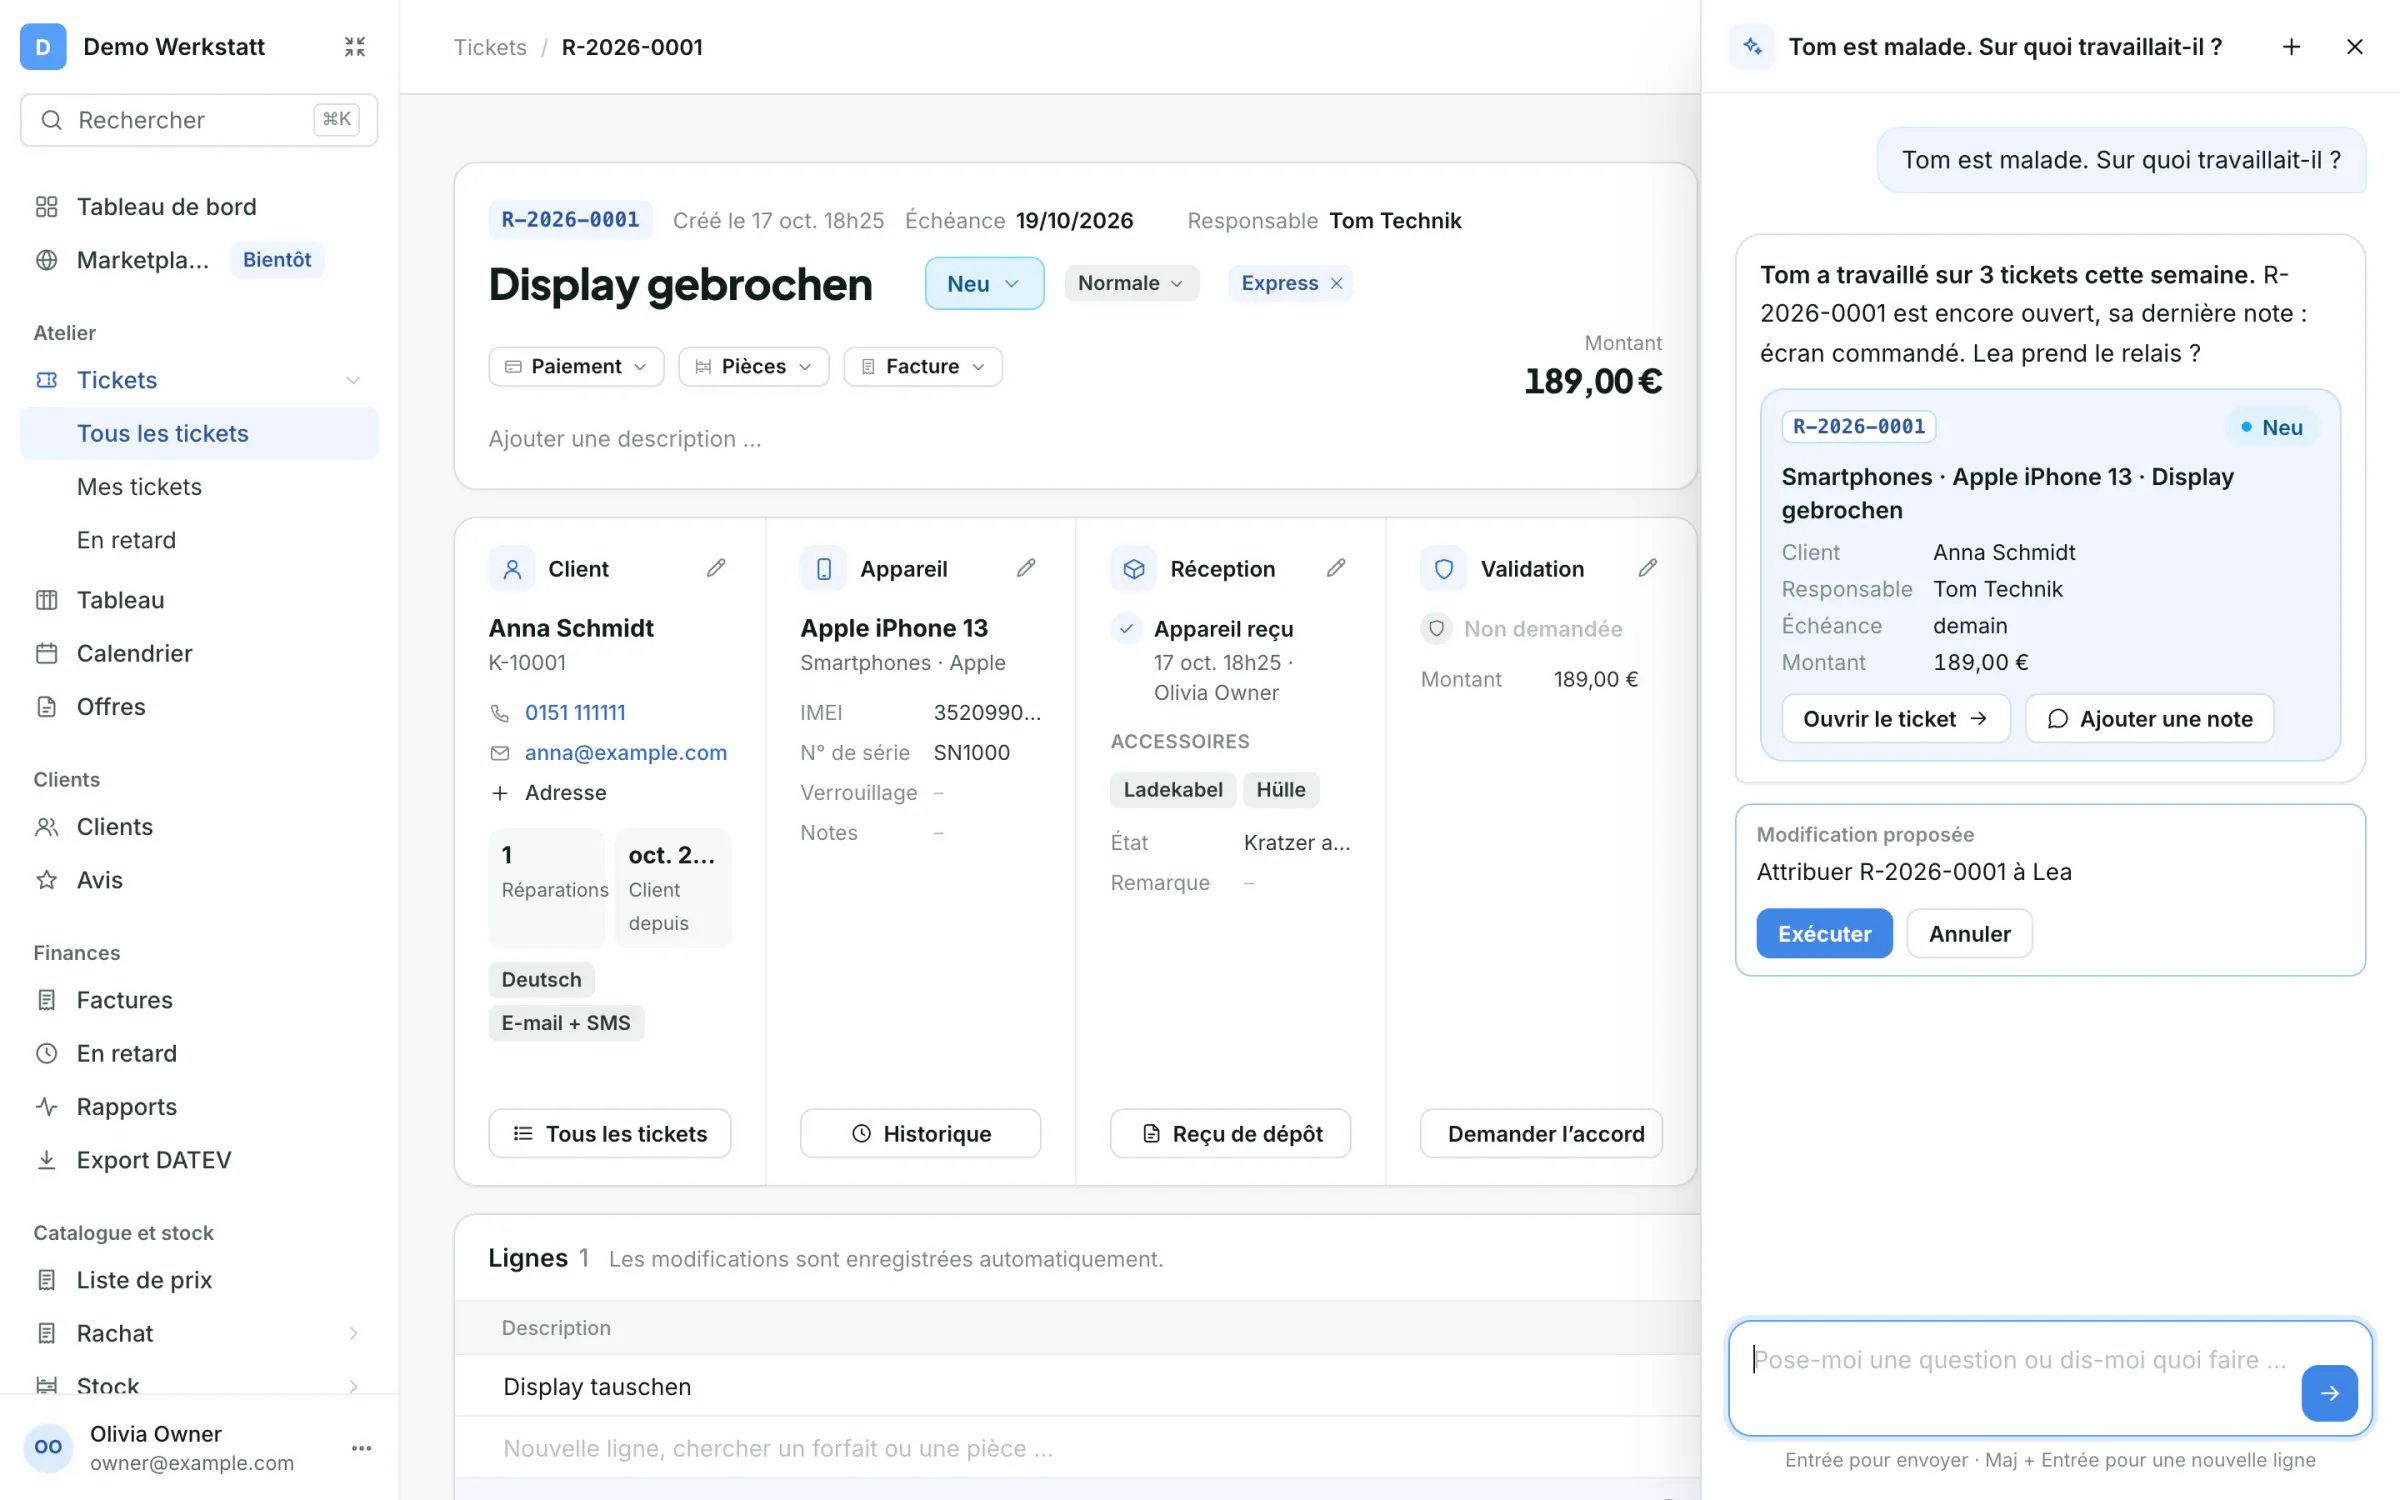
Task: Add an address with the + Adresse link
Action: (549, 793)
